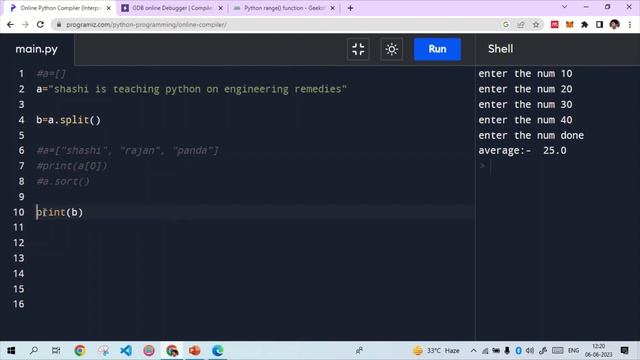Bookmark this page with star icon
640x360 pixels.
click(536, 24)
